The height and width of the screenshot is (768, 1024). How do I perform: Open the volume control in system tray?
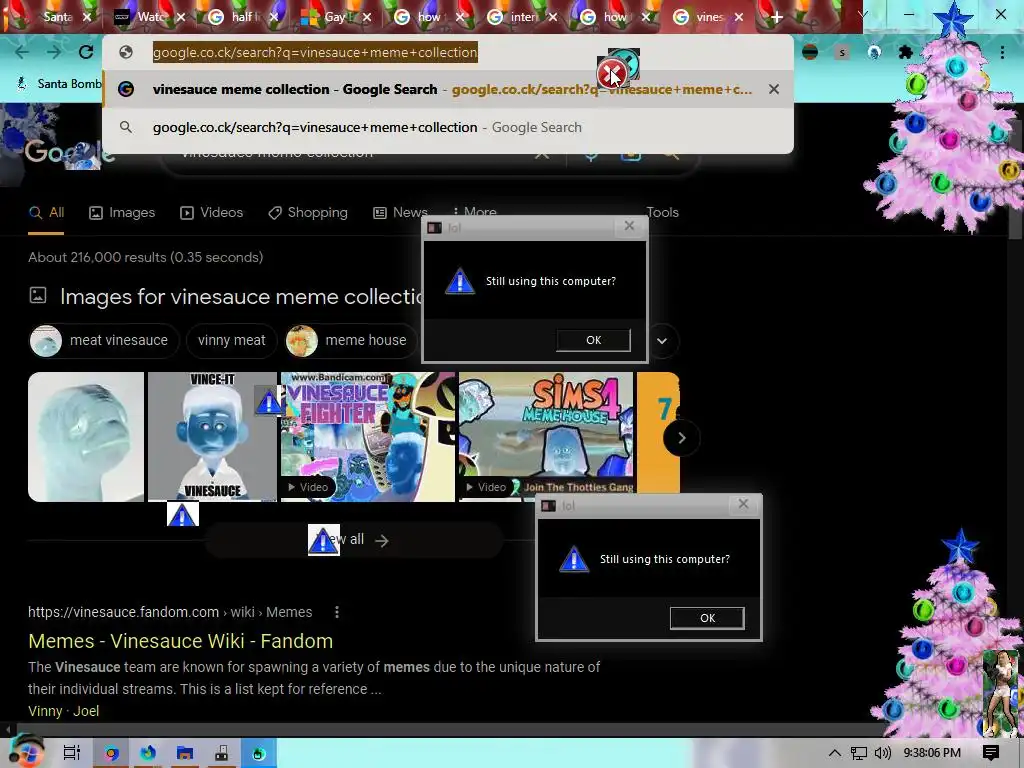(x=883, y=753)
